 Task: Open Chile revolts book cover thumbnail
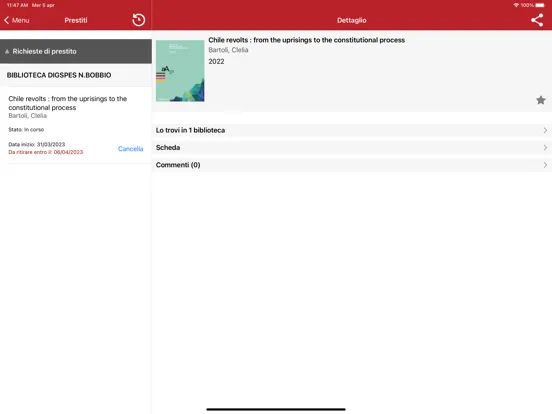click(180, 71)
